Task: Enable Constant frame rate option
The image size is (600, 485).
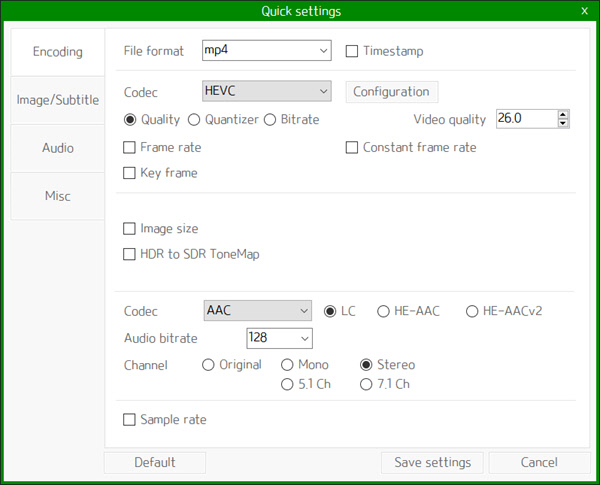Action: click(x=352, y=148)
